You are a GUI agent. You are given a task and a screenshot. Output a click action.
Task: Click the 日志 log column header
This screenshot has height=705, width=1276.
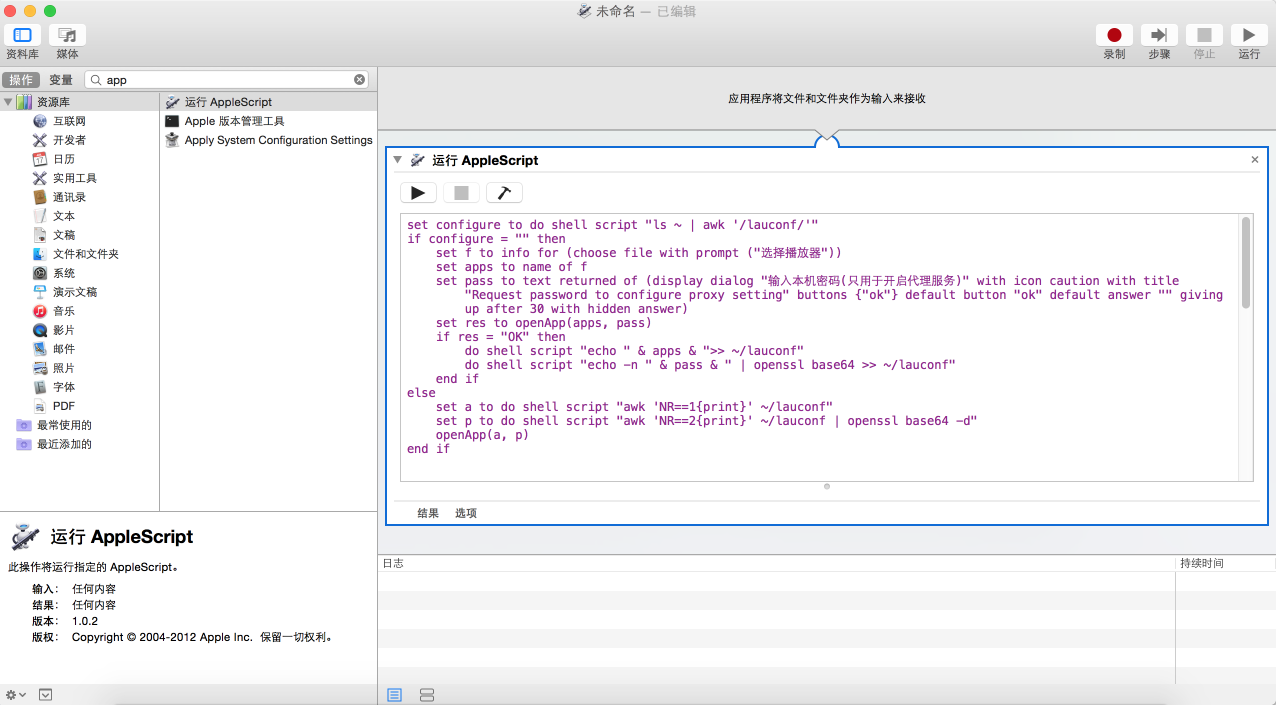click(x=776, y=564)
